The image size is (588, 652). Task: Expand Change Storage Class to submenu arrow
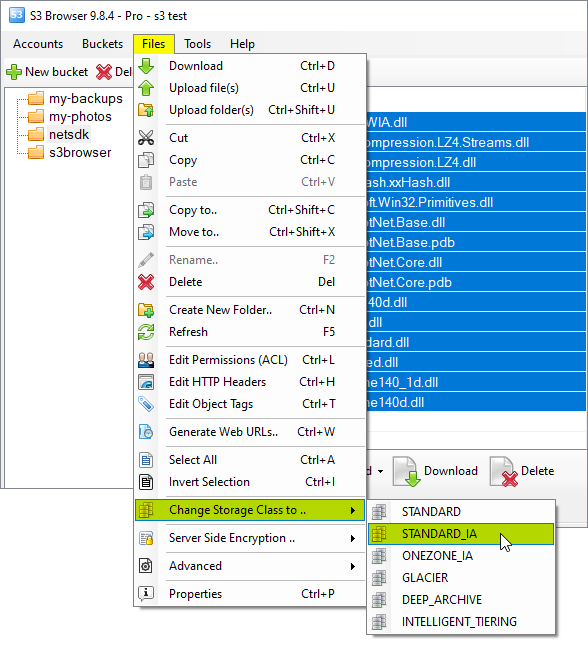click(x=353, y=510)
